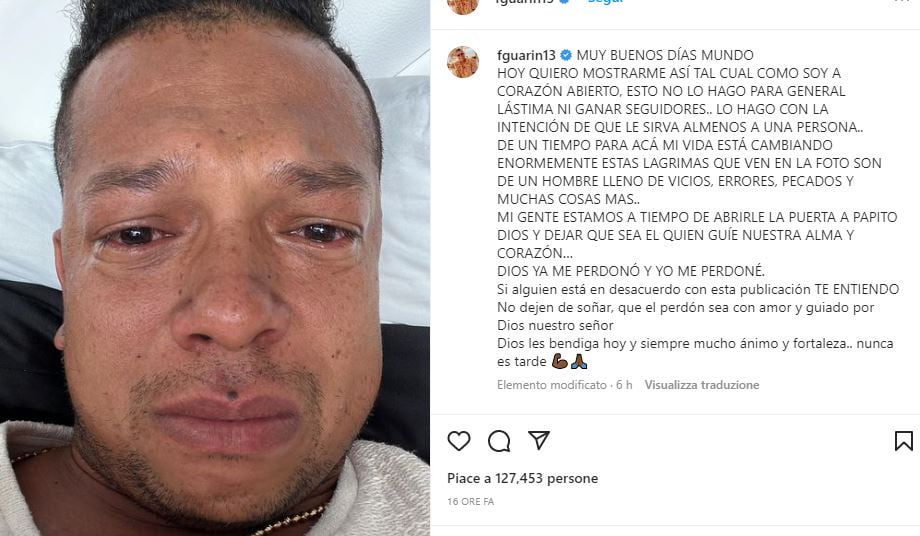The image size is (920, 536).
Task: Click Visualizza traduzione to translate the caption
Action: point(702,385)
